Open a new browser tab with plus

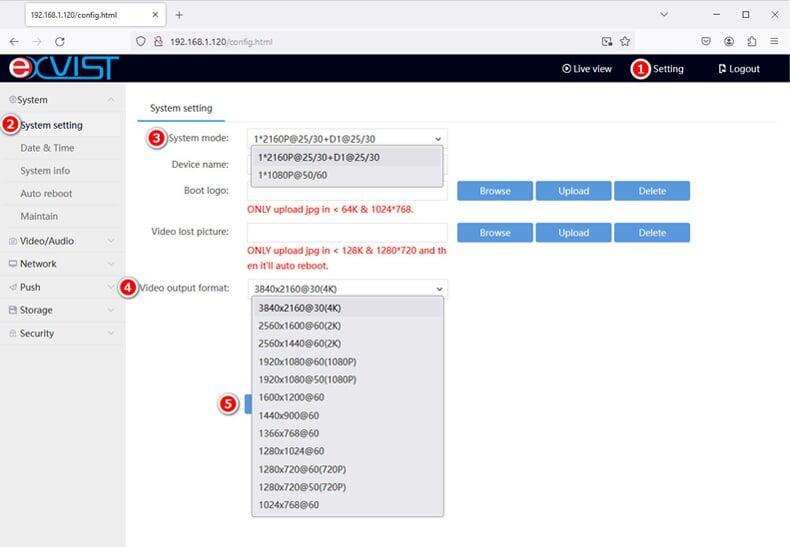(179, 15)
